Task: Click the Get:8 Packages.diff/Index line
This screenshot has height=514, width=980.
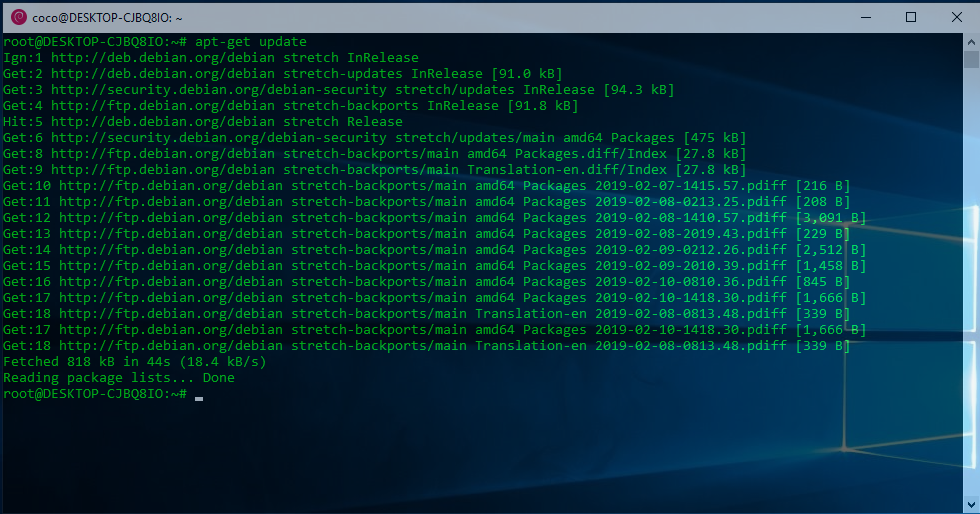Action: 374,154
